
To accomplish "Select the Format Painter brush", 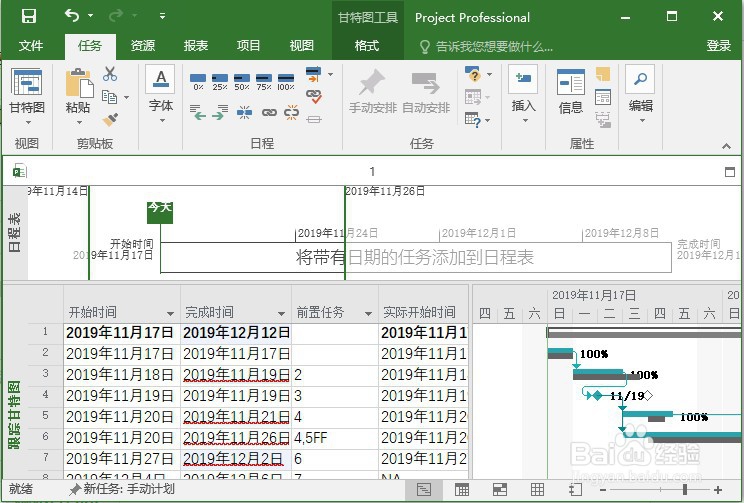I will (x=110, y=119).
